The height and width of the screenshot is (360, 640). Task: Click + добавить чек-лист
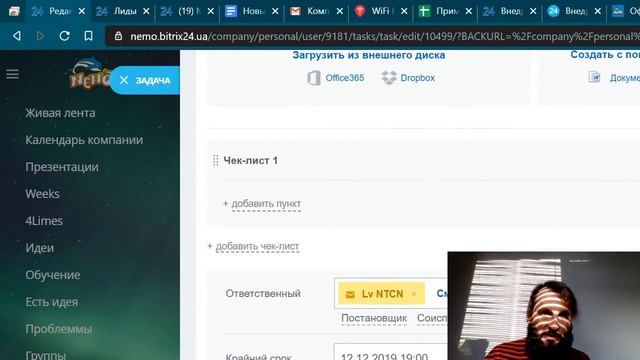tap(253, 247)
